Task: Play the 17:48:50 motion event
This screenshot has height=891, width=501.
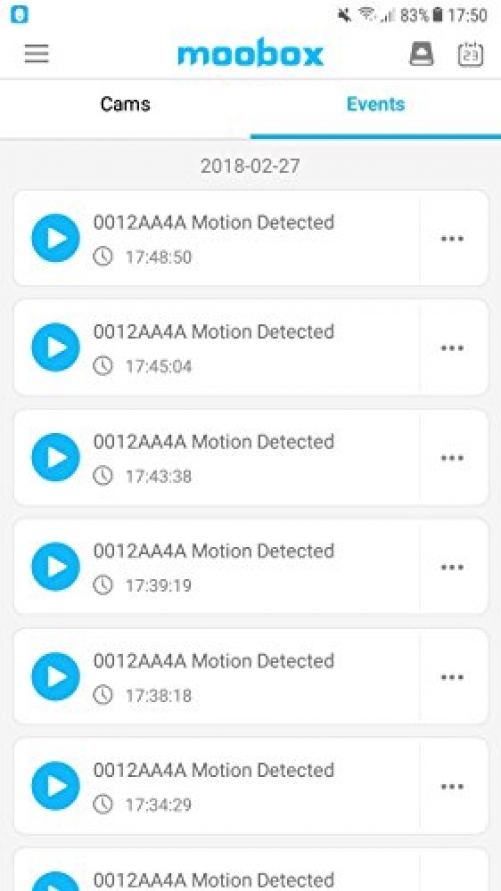Action: 56,239
